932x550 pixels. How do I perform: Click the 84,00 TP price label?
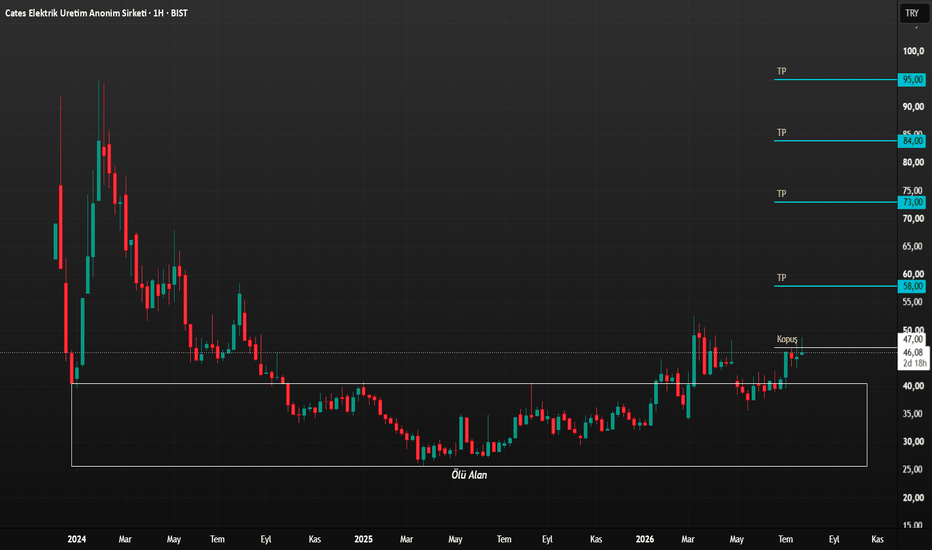(912, 141)
